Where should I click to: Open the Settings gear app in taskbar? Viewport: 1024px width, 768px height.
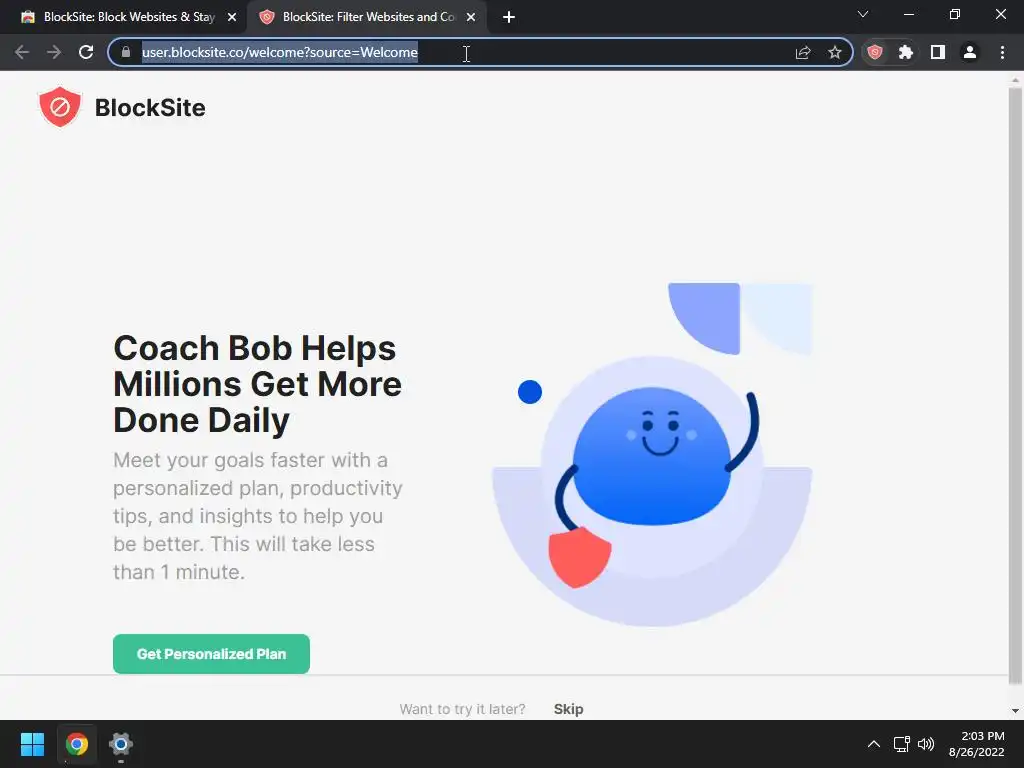(x=121, y=744)
